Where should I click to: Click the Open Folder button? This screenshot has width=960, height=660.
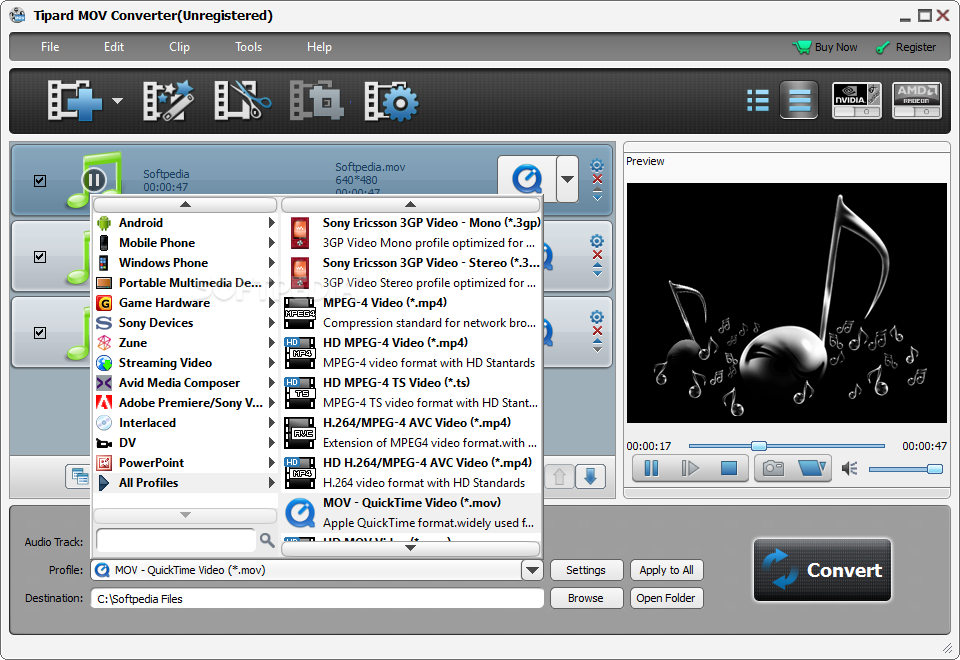[667, 598]
